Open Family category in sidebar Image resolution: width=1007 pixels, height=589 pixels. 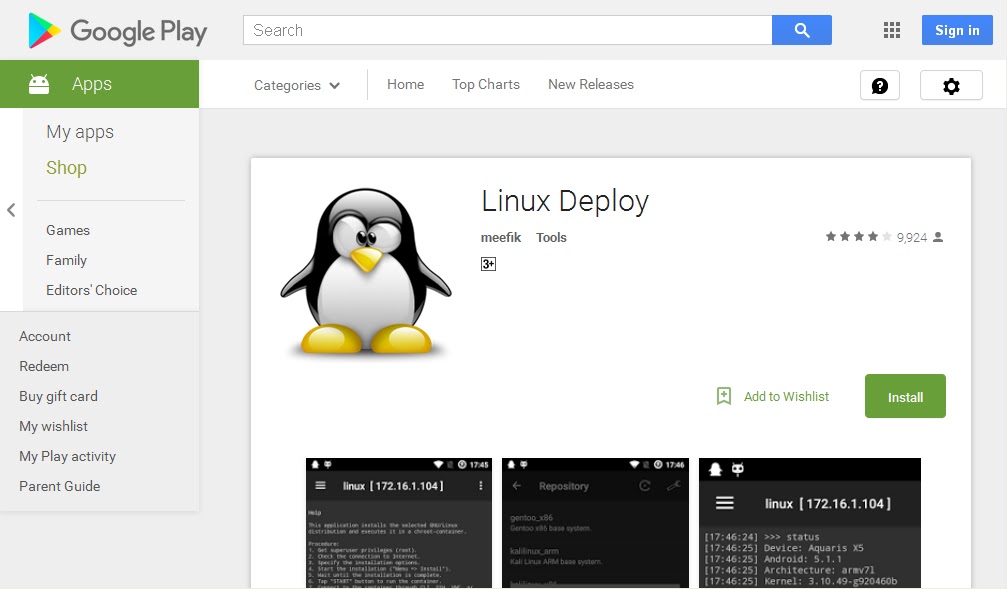click(x=66, y=260)
